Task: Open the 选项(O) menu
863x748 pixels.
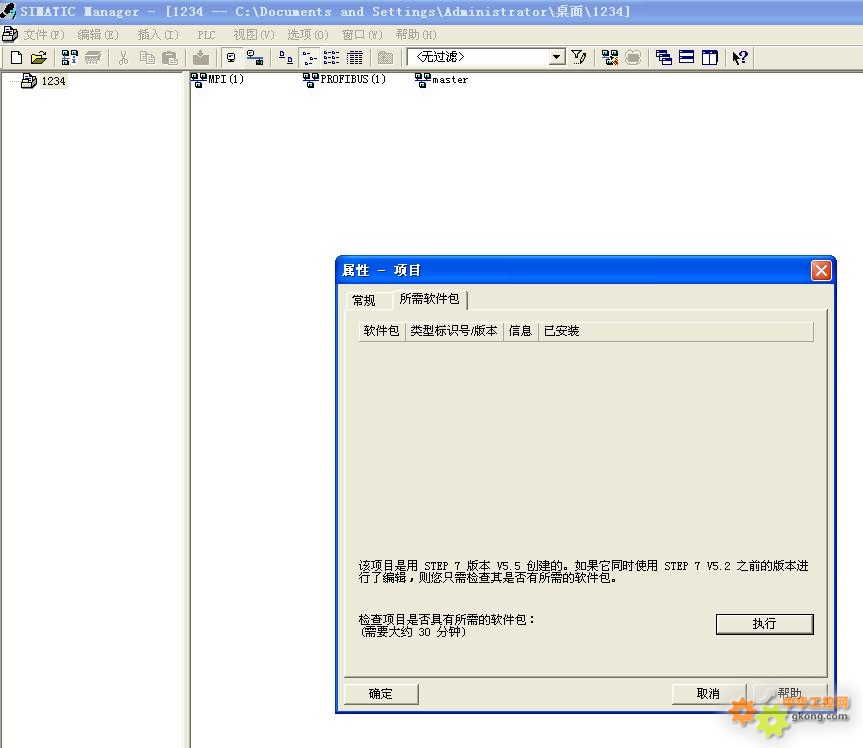Action: click(x=308, y=35)
